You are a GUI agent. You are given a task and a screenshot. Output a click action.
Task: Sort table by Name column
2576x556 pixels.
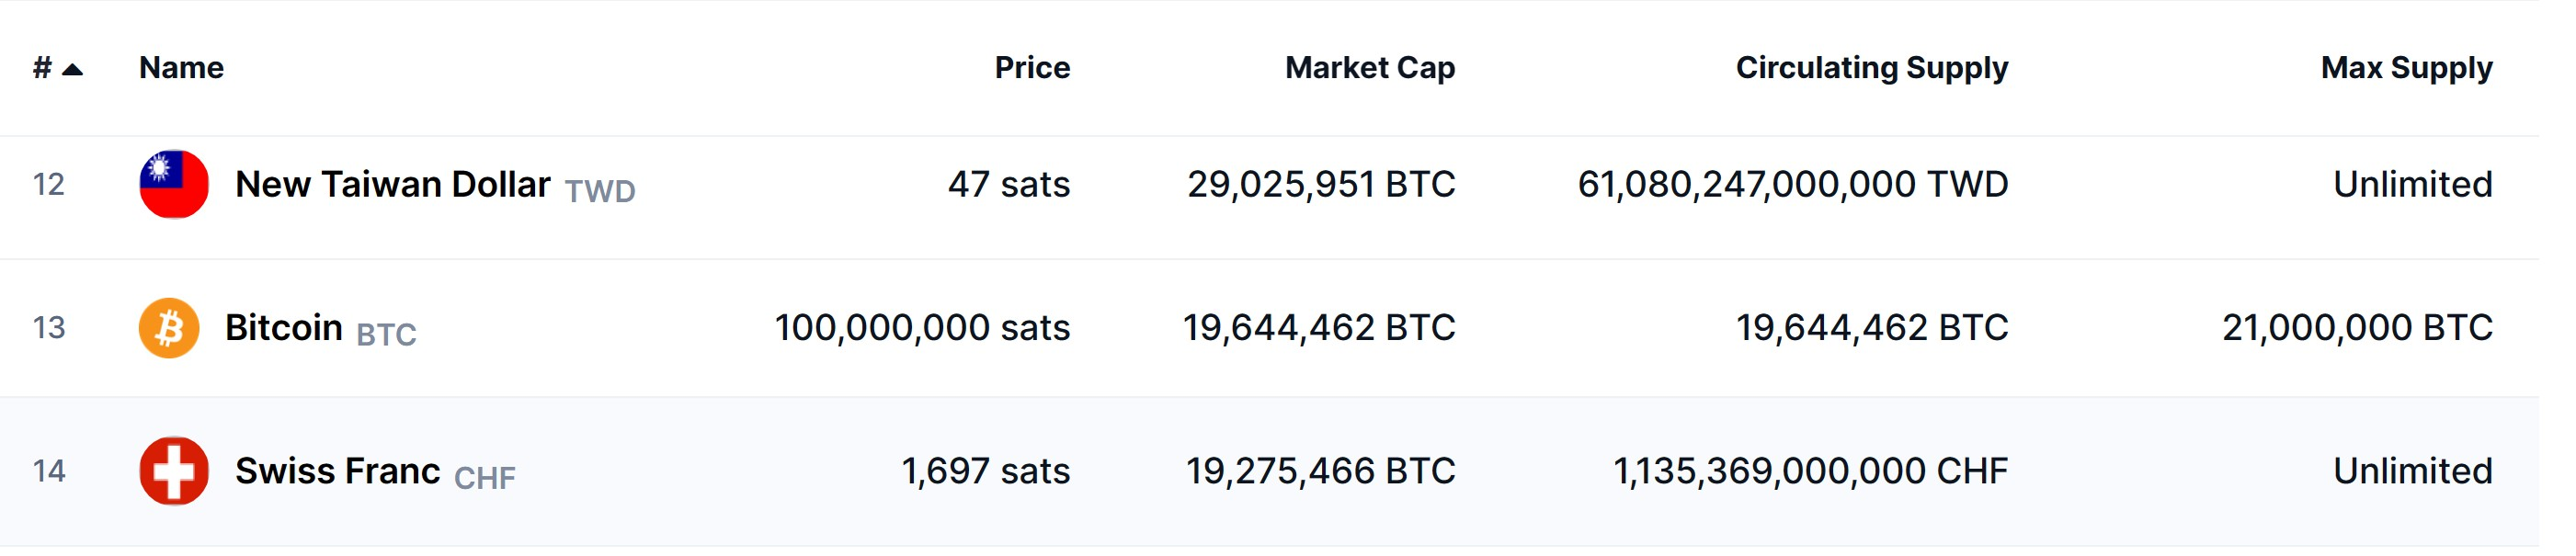[181, 68]
